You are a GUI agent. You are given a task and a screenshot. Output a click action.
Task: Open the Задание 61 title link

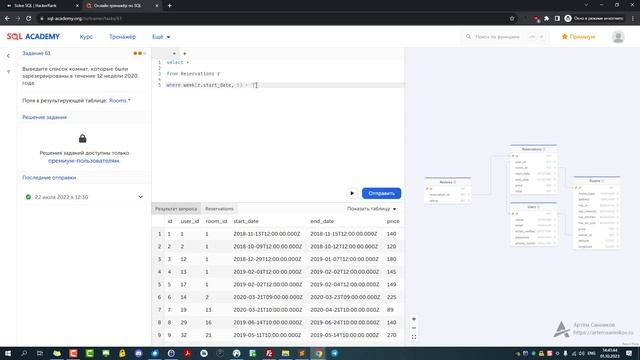click(36, 53)
